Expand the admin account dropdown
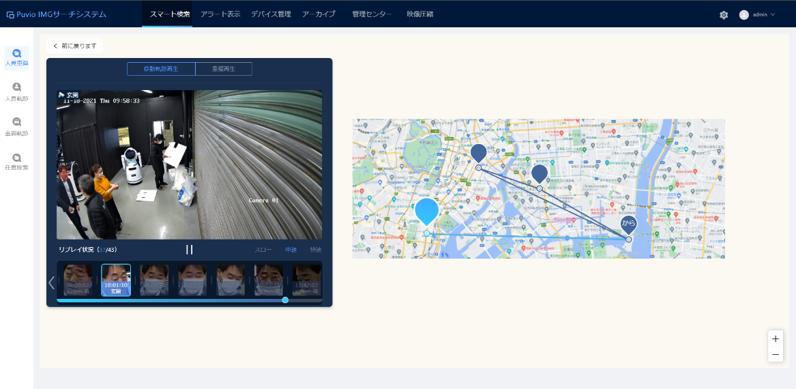This screenshot has width=796, height=389. pos(773,15)
